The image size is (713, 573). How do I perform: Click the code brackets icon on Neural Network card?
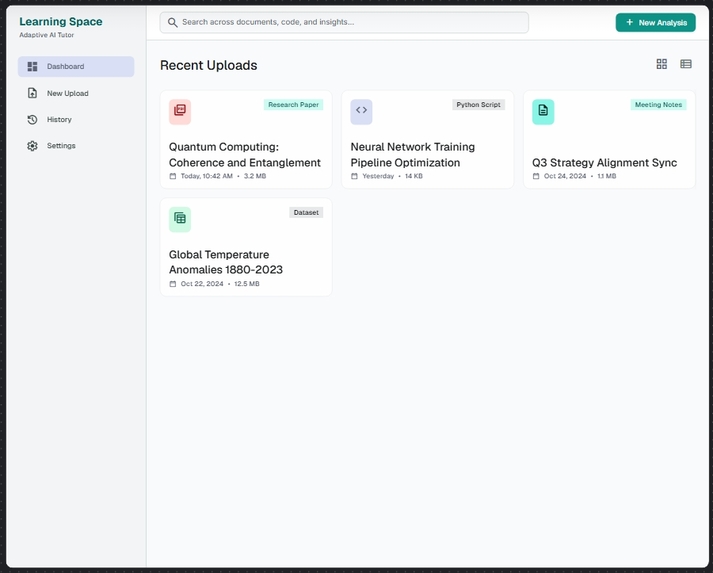coord(362,112)
